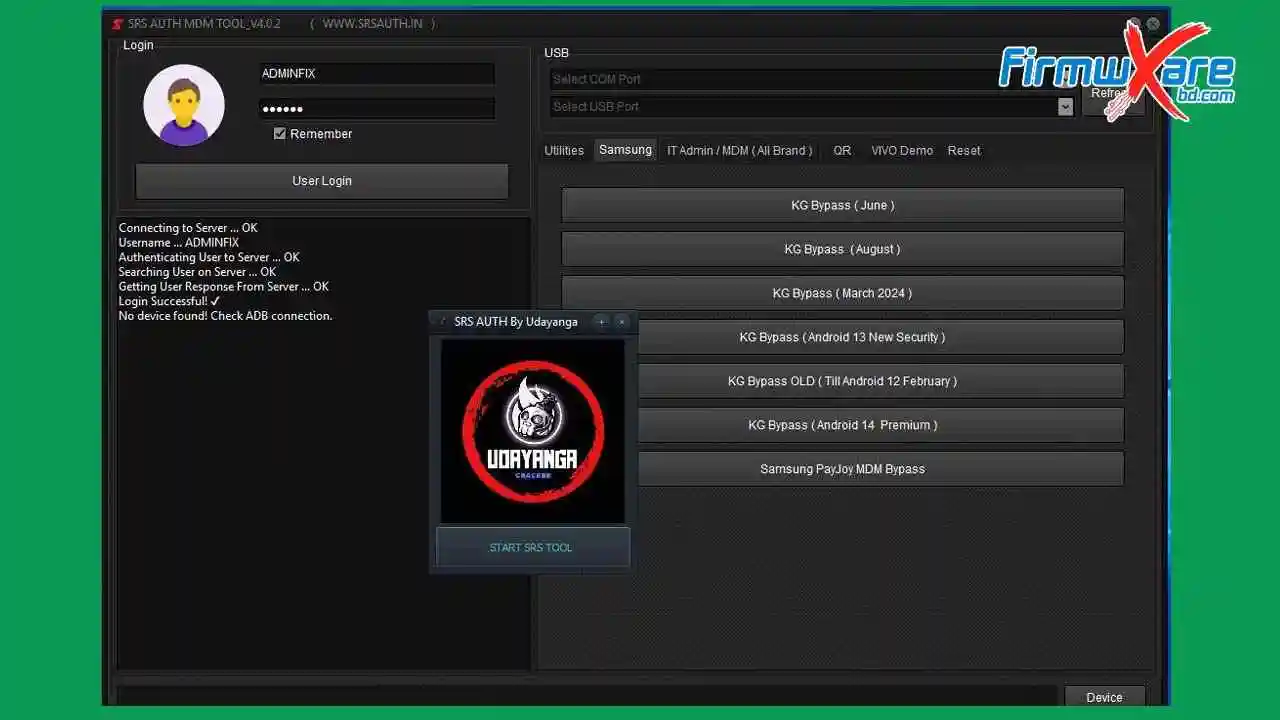Click the Device button

pos(1104,697)
